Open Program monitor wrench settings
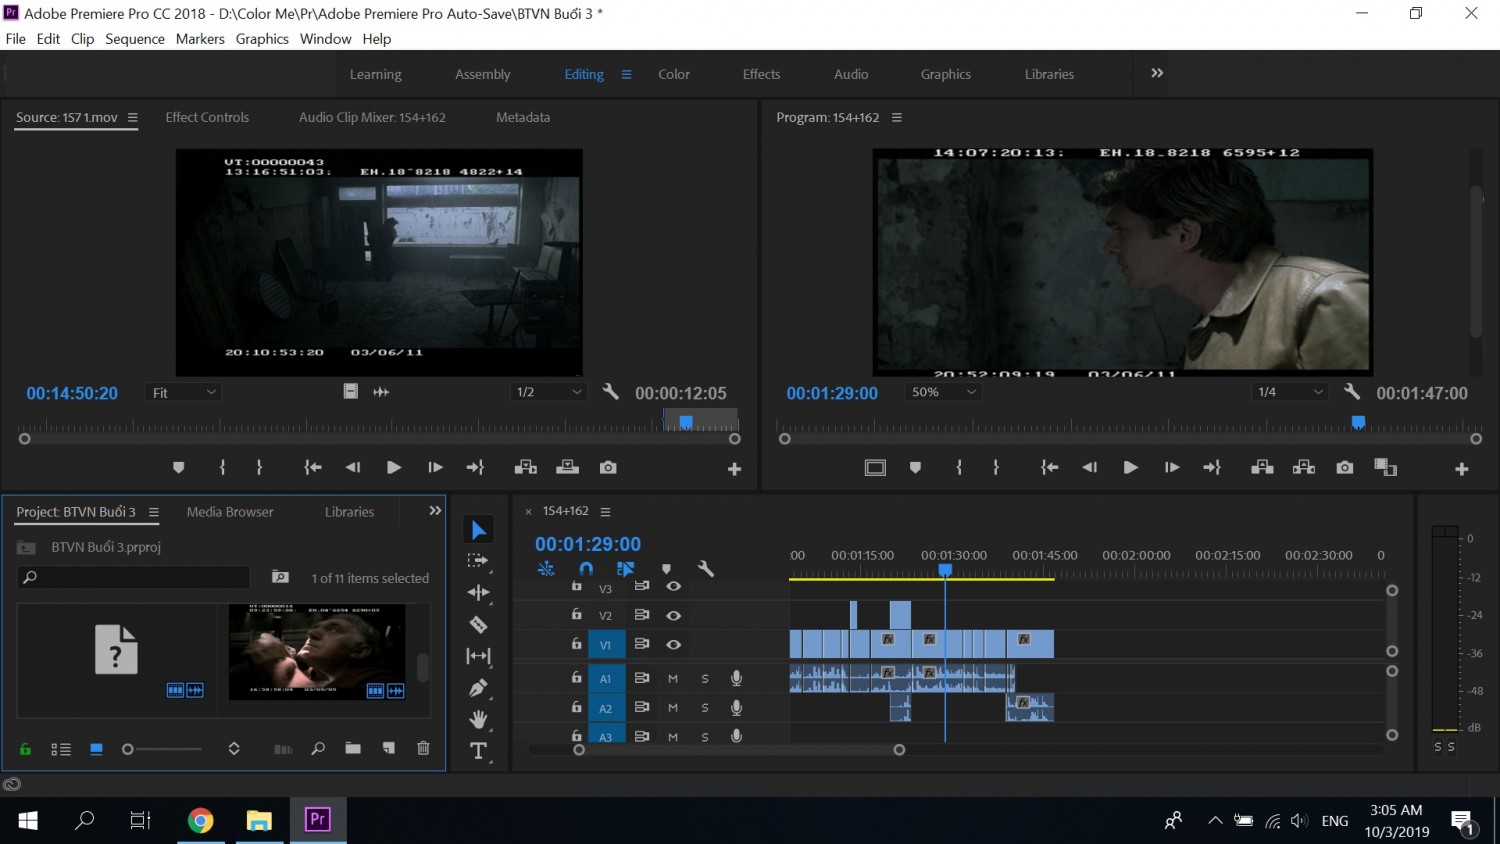This screenshot has height=844, width=1500. [1351, 392]
